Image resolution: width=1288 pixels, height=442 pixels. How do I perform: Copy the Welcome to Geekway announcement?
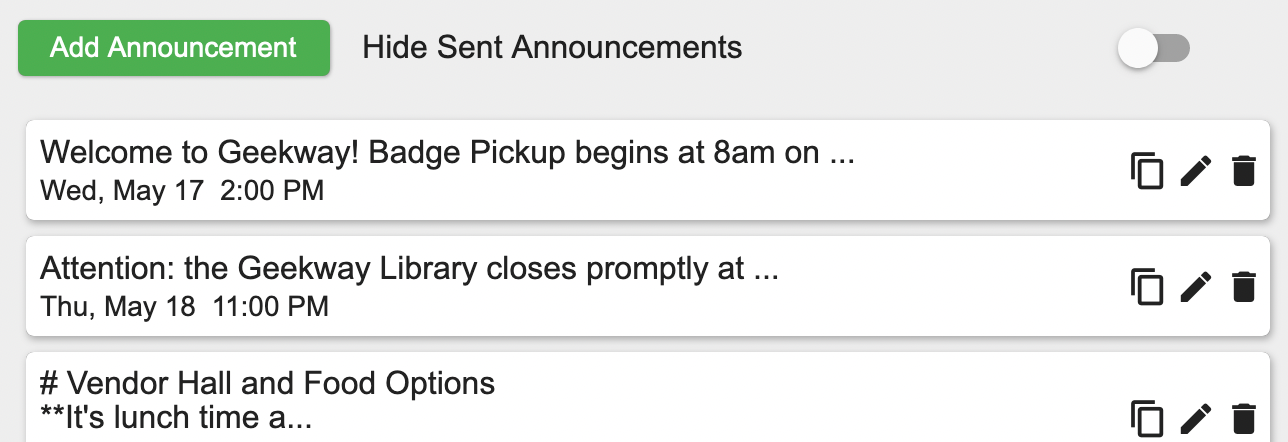pos(1147,171)
